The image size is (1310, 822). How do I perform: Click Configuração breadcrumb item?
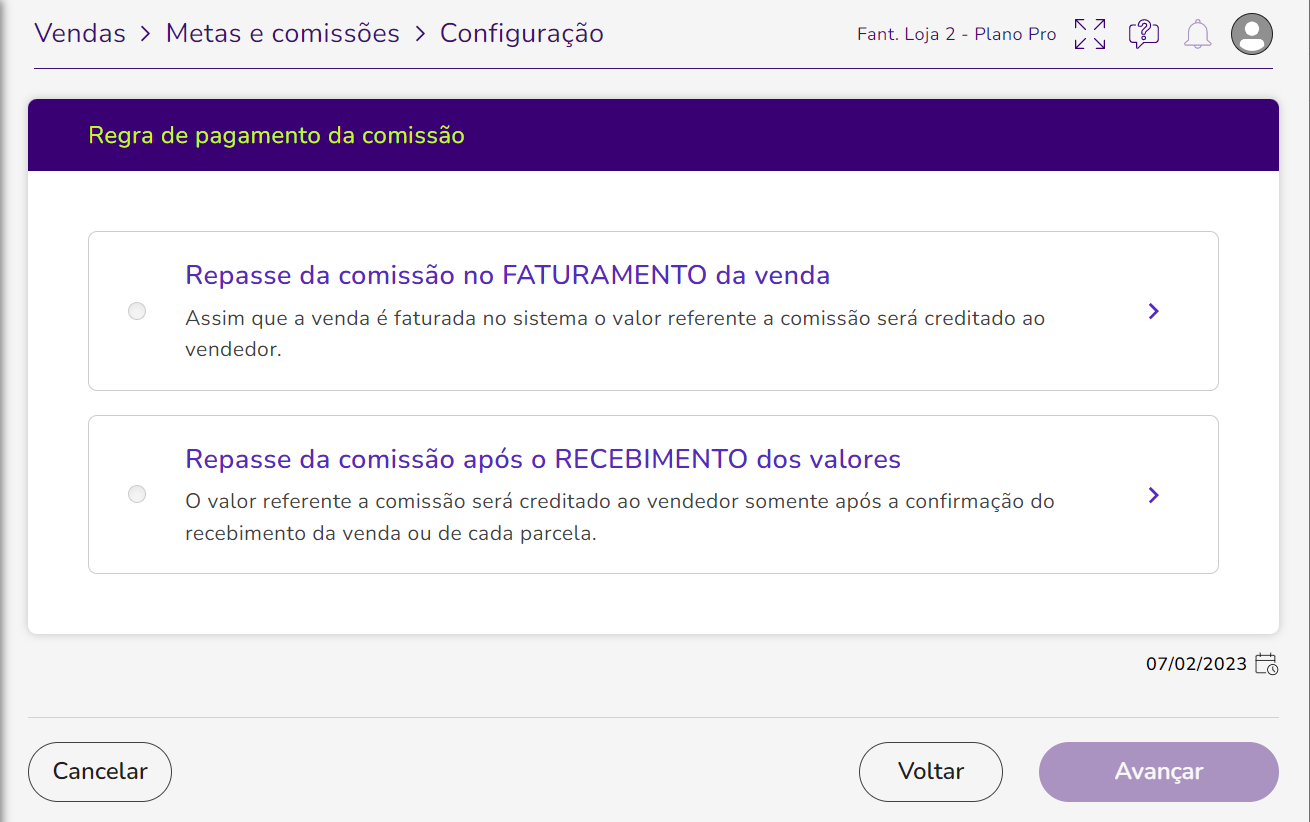pyautogui.click(x=522, y=33)
